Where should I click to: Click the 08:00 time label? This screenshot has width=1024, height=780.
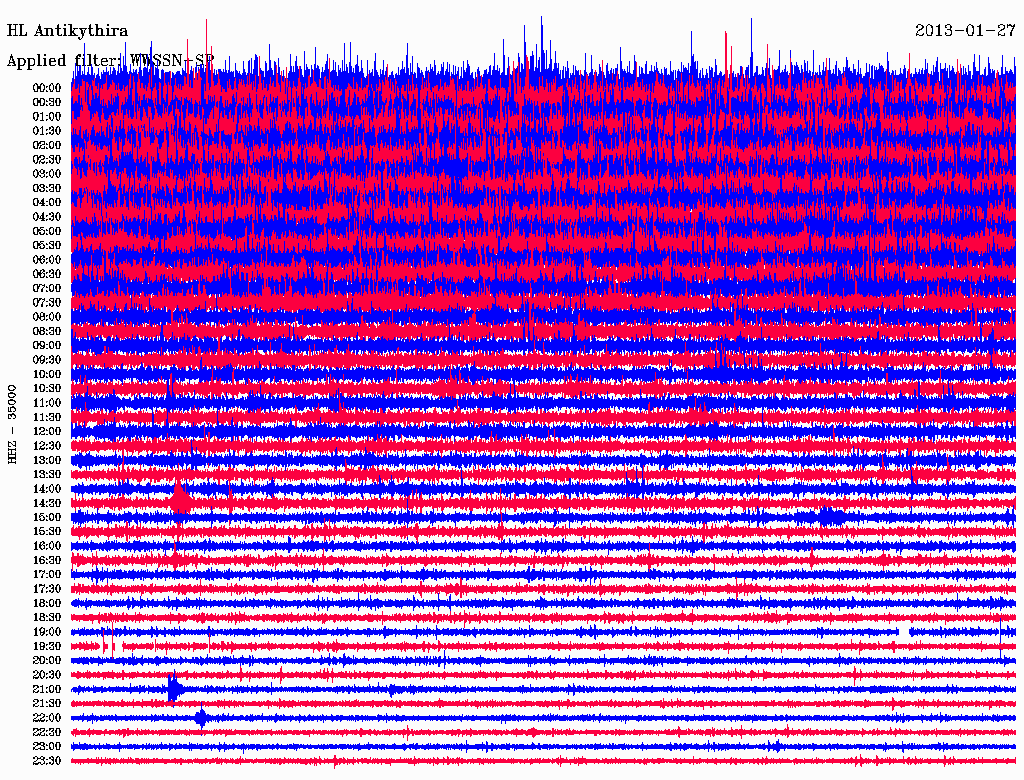[x=47, y=317]
